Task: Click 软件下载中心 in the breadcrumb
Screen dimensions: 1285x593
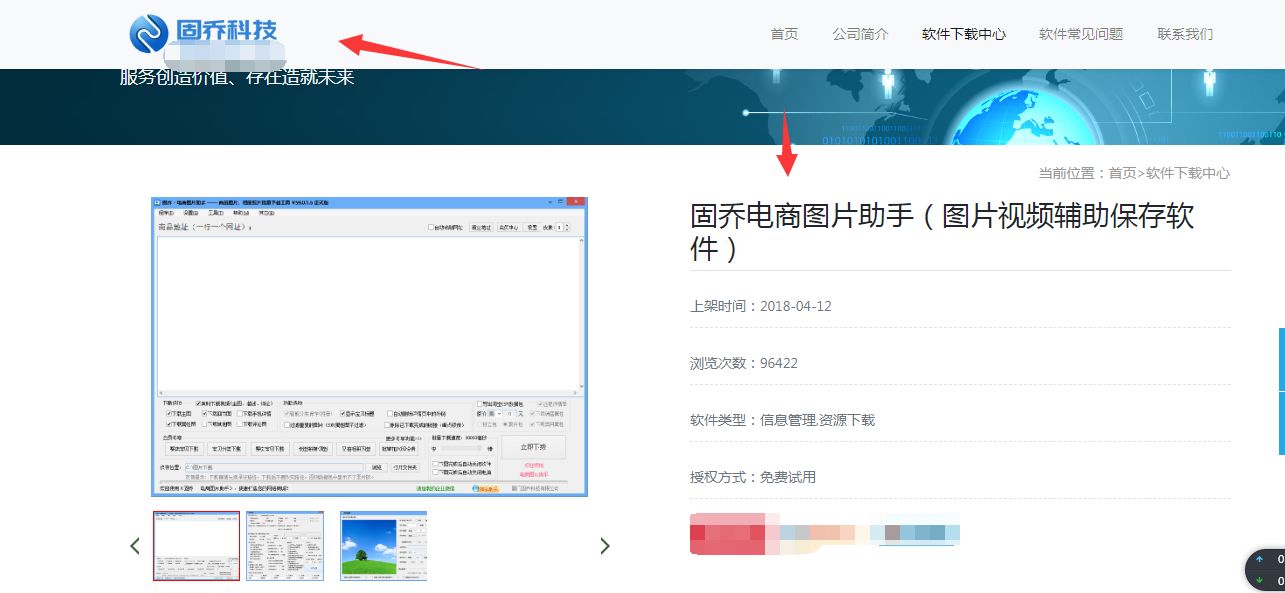Action: (1188, 173)
